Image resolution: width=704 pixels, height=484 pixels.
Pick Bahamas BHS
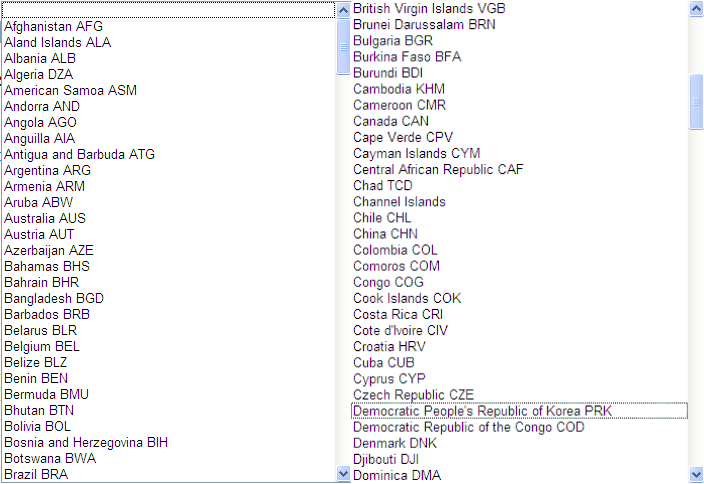[47, 267]
